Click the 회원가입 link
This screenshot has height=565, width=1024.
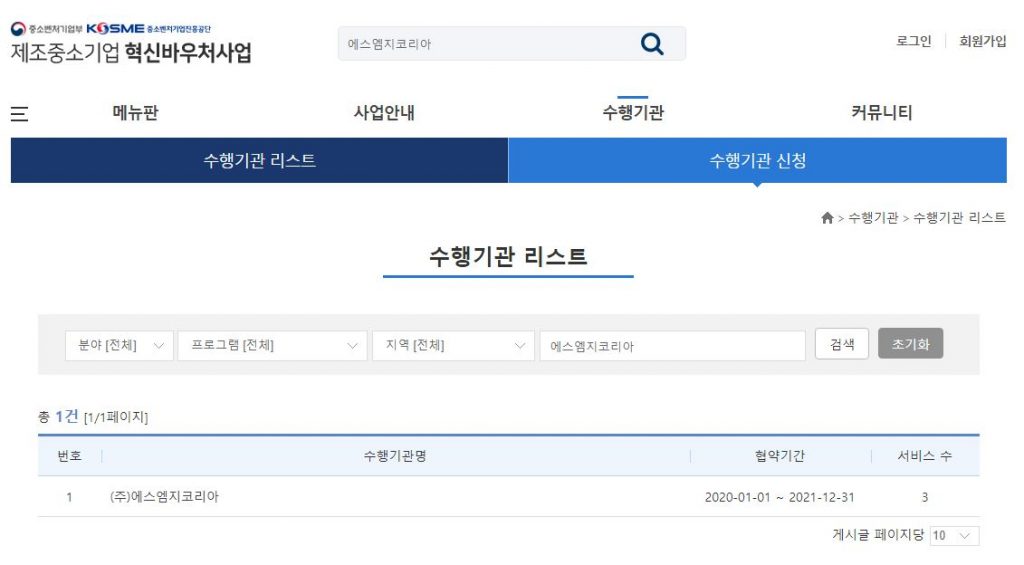[x=982, y=41]
